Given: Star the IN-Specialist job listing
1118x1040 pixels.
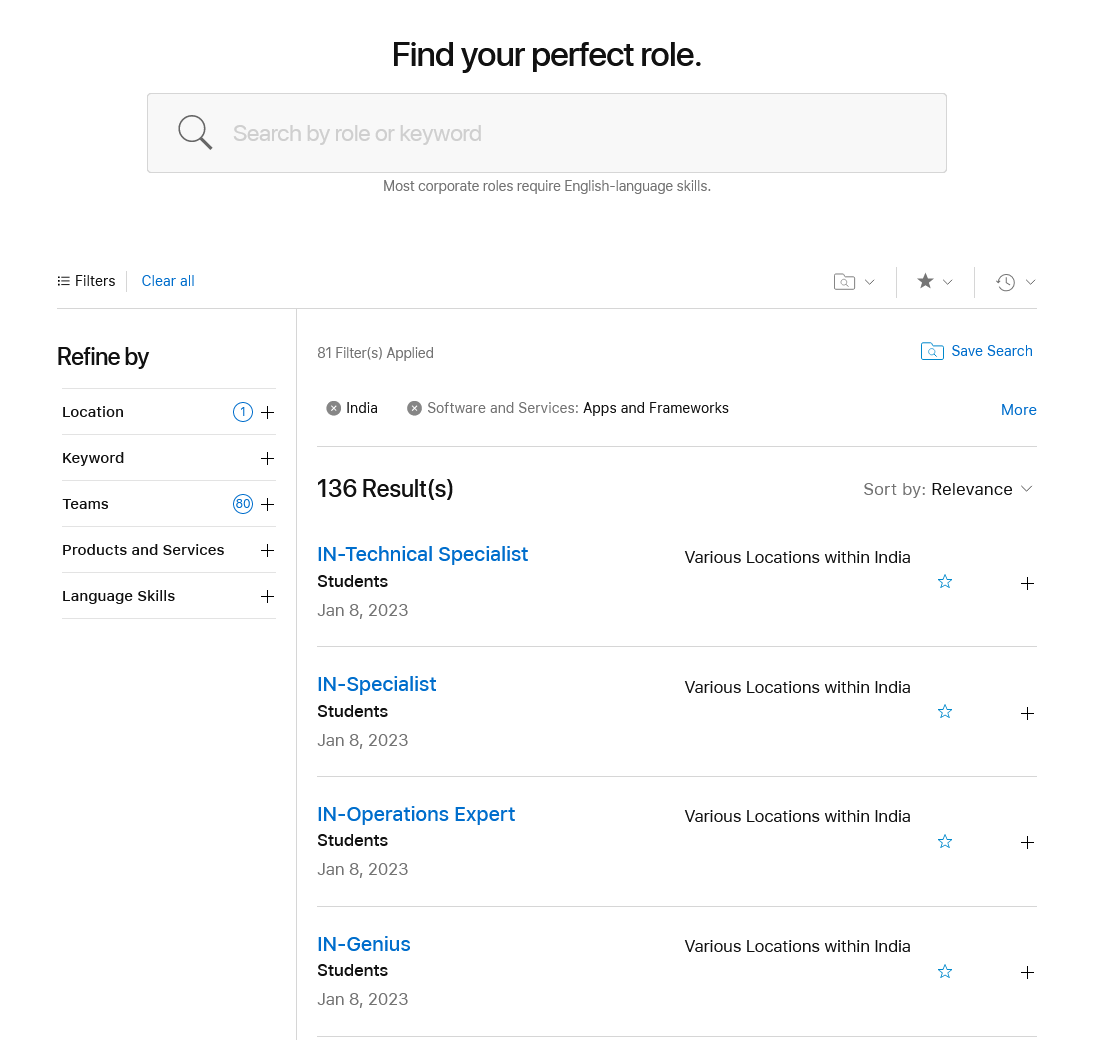Looking at the screenshot, I should (x=945, y=712).
